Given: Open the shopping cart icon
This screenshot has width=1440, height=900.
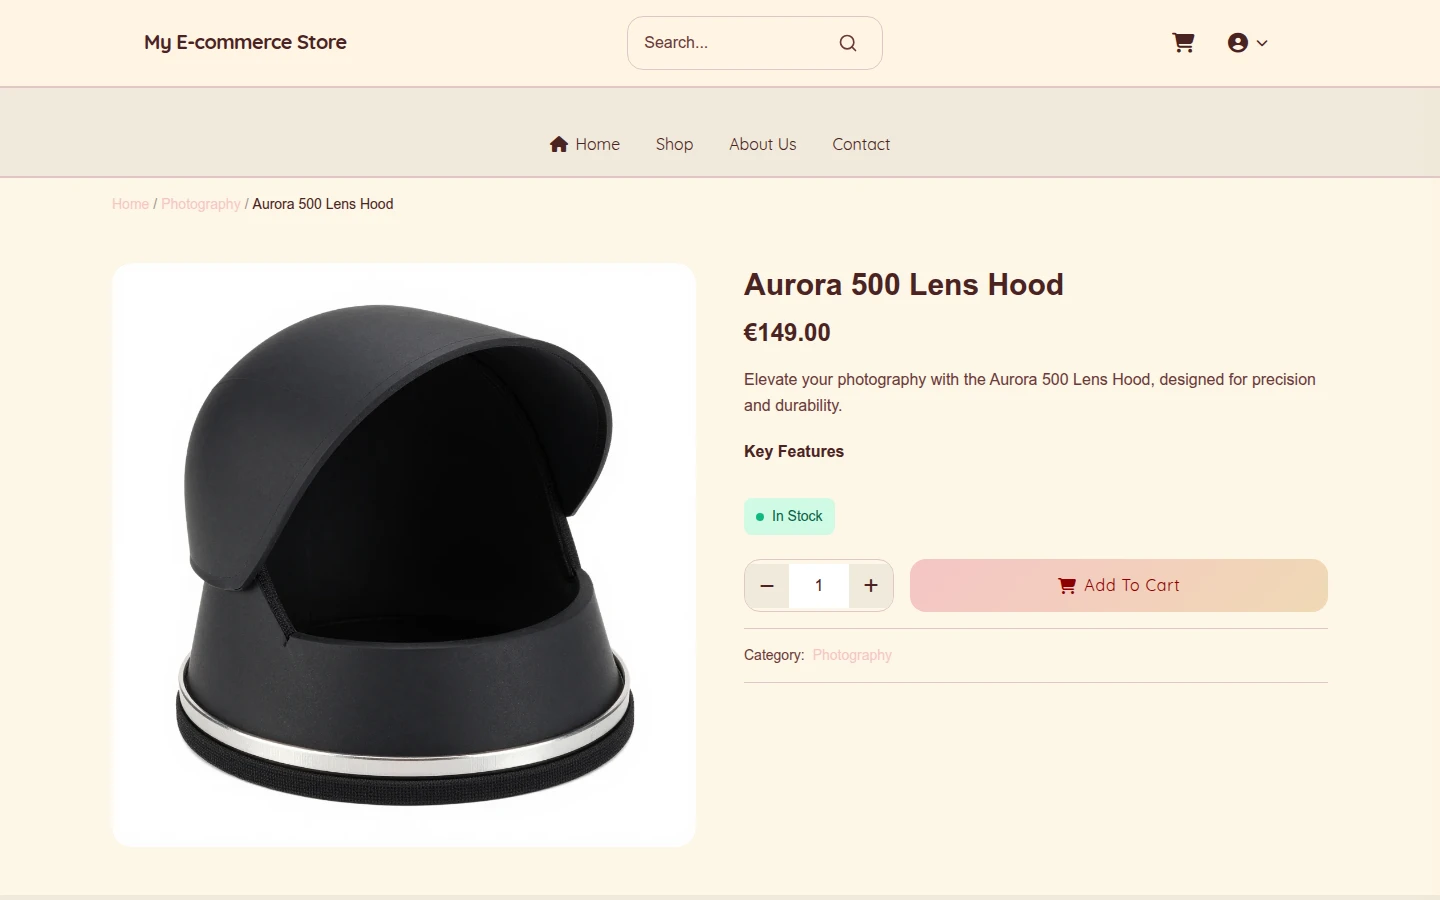Looking at the screenshot, I should (x=1183, y=43).
